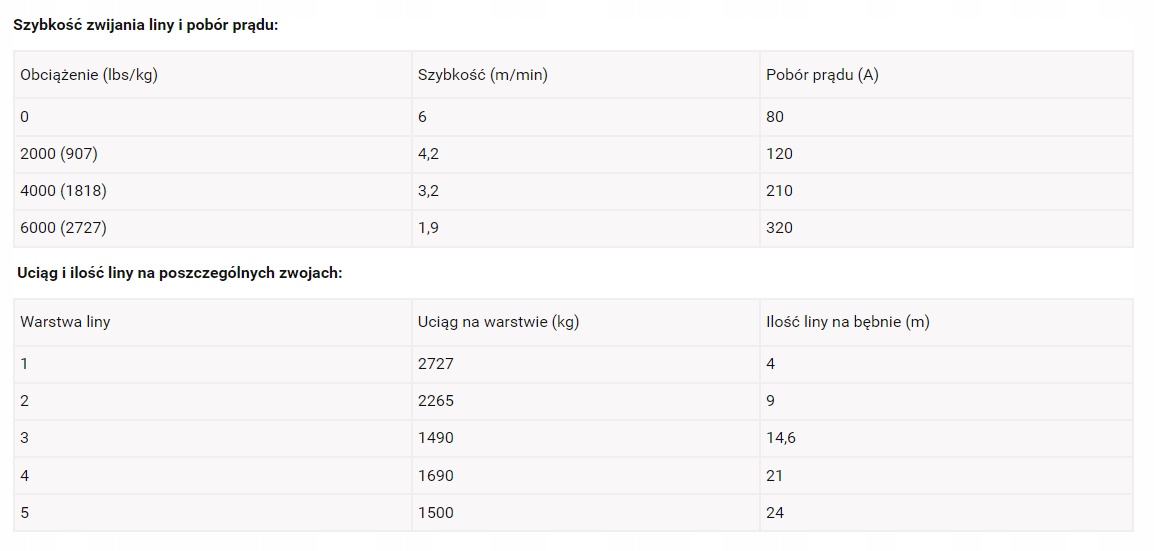Click the "Uciąg na warstwie (kg)" column header
Image resolution: width=1155 pixels, height=551 pixels.
(x=498, y=322)
